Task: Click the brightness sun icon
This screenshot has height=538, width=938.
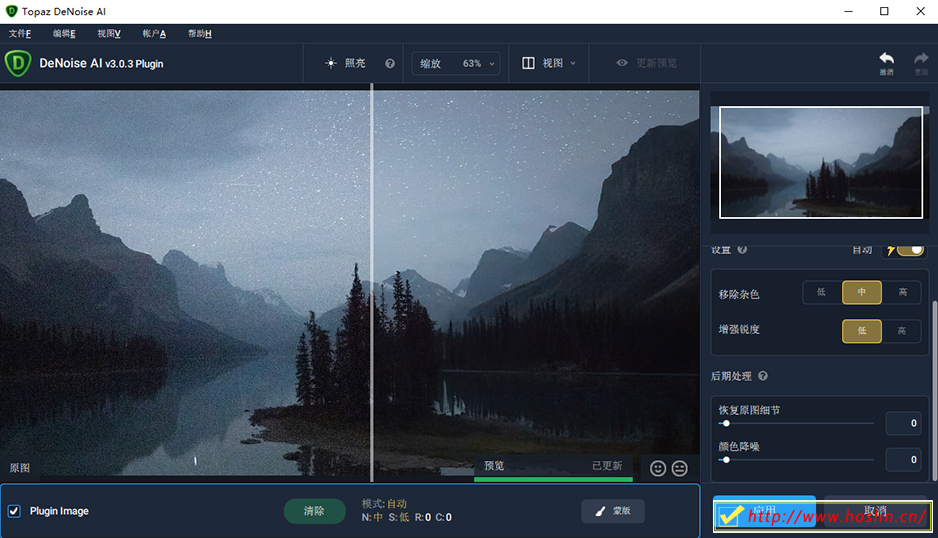Action: (x=330, y=63)
